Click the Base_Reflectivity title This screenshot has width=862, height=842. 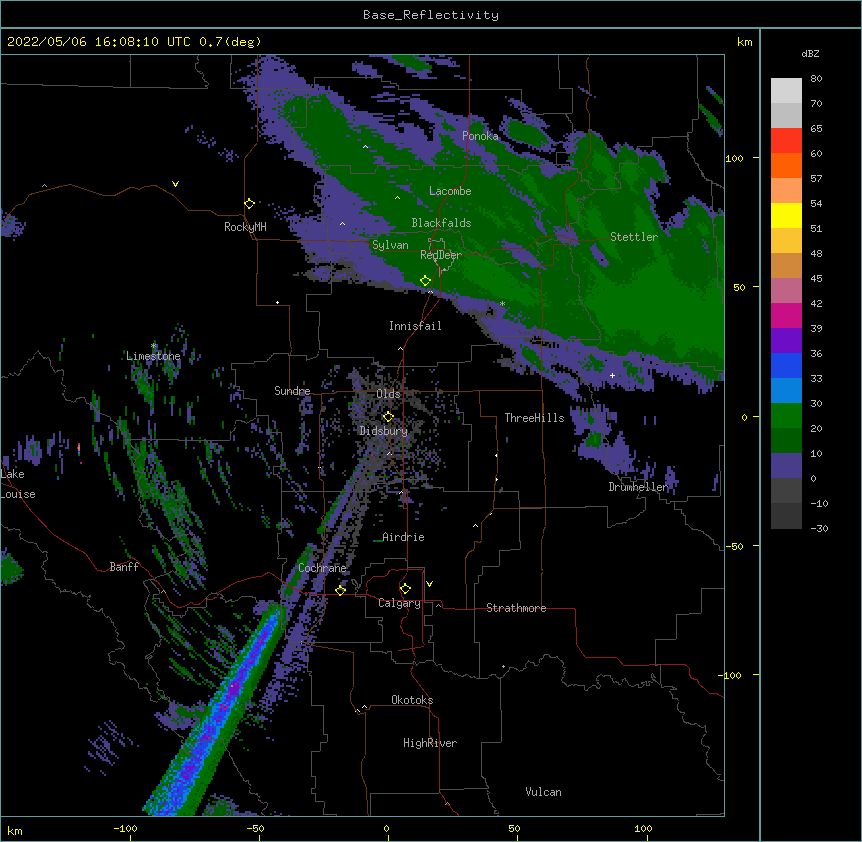[x=431, y=15]
